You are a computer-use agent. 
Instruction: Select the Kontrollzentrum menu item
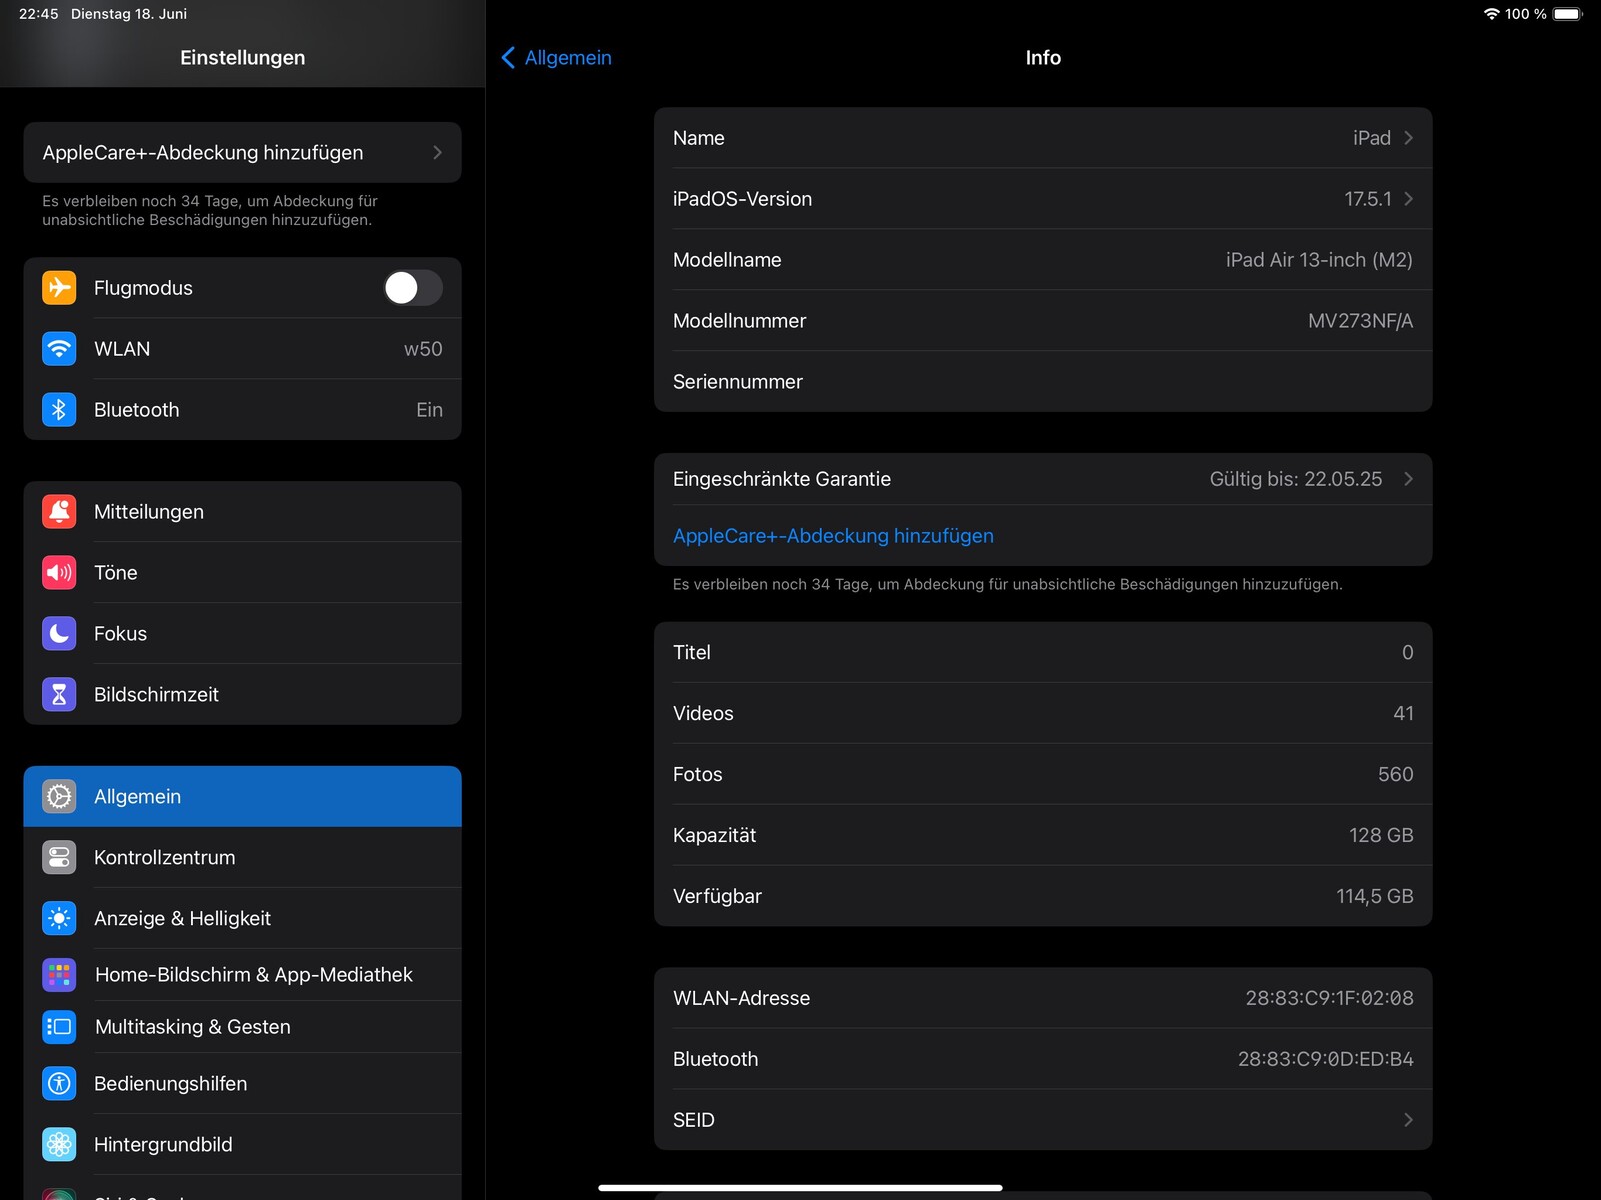click(x=242, y=858)
